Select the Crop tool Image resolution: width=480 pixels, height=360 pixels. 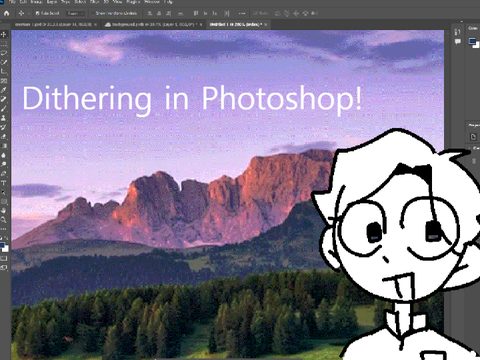pos(4,71)
